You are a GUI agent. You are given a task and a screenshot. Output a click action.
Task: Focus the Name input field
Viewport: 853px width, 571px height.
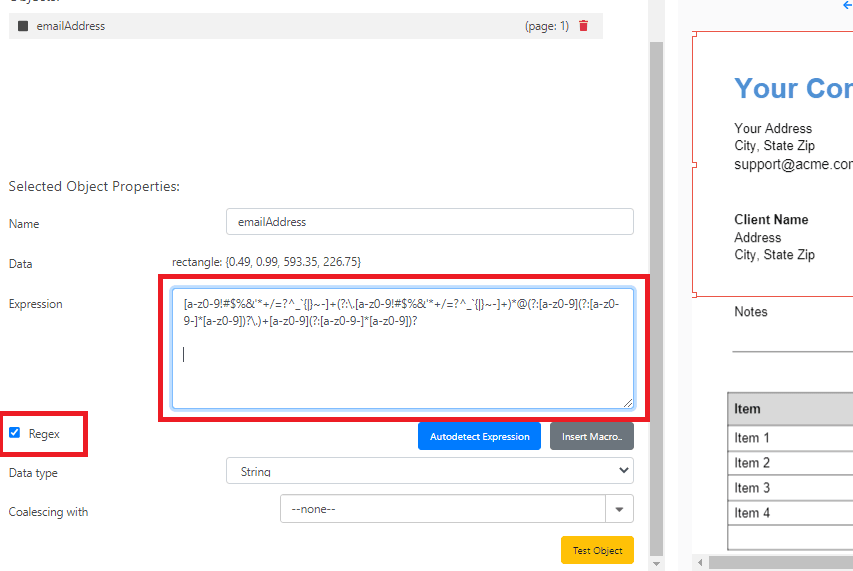tap(430, 221)
